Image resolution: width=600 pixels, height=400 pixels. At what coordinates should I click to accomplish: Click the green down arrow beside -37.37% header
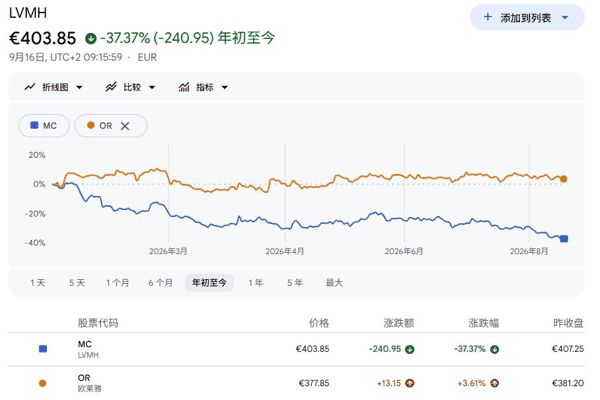pos(91,38)
